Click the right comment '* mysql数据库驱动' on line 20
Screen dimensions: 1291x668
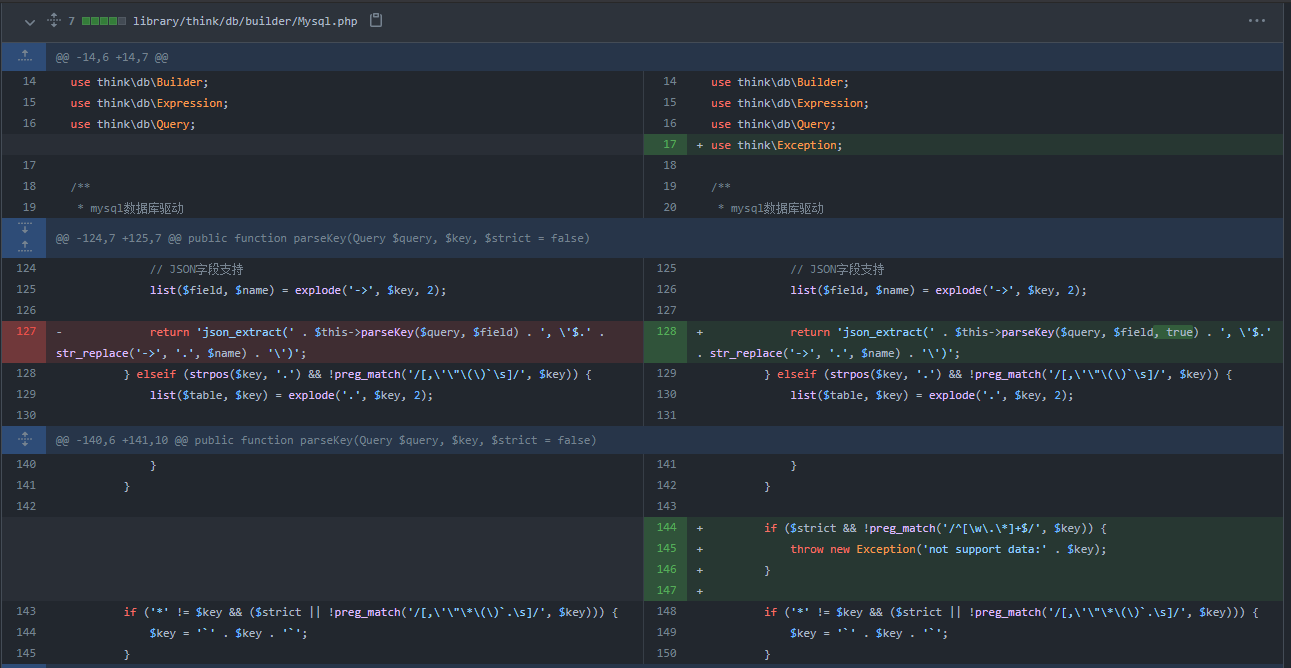click(x=771, y=208)
